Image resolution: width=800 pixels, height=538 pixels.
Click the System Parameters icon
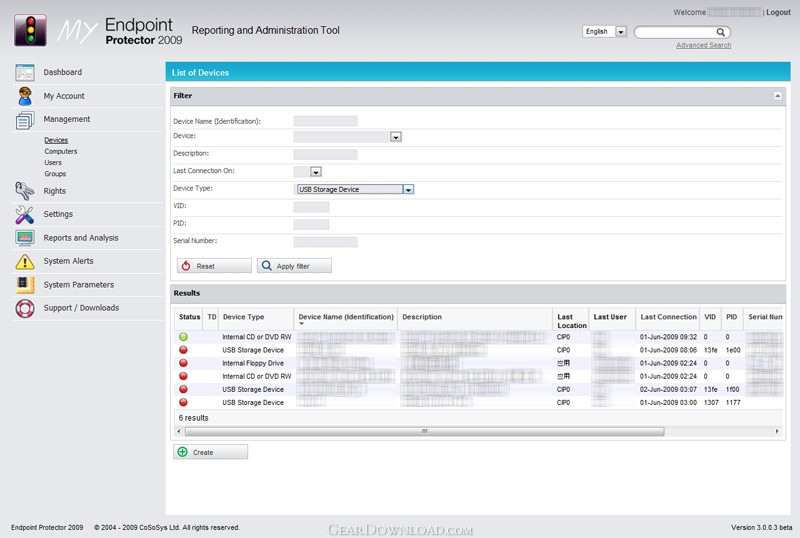click(x=24, y=285)
